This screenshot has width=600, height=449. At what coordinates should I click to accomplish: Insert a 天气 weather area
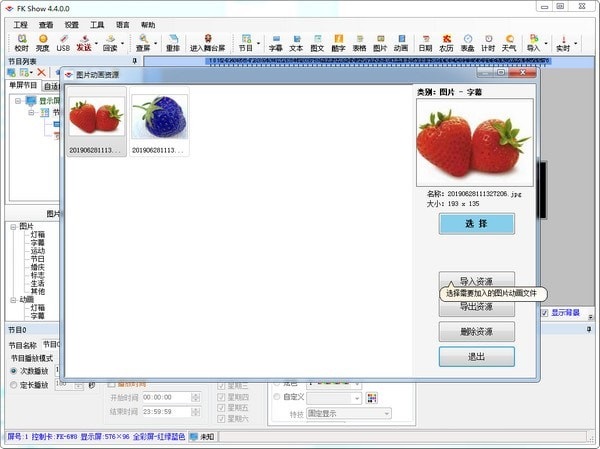(x=509, y=43)
